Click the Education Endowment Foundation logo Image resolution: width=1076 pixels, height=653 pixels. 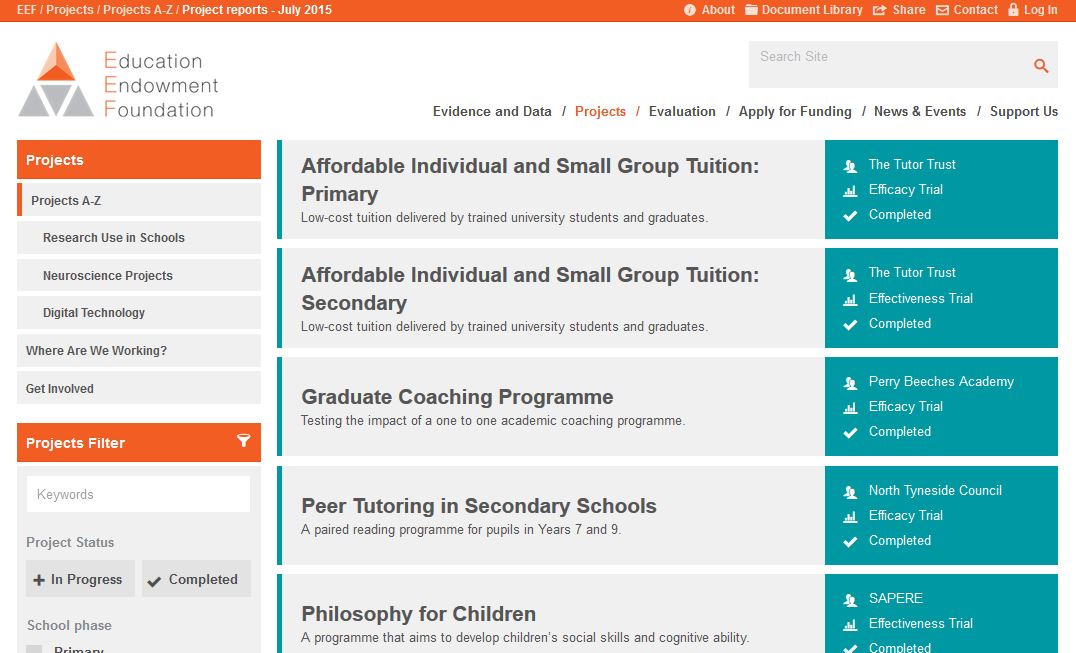click(118, 80)
